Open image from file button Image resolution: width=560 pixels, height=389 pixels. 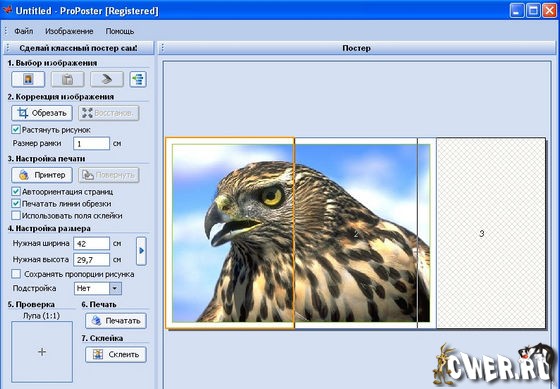pyautogui.click(x=28, y=79)
